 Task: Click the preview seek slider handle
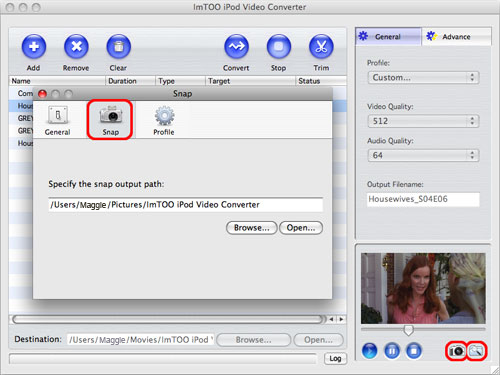(408, 330)
